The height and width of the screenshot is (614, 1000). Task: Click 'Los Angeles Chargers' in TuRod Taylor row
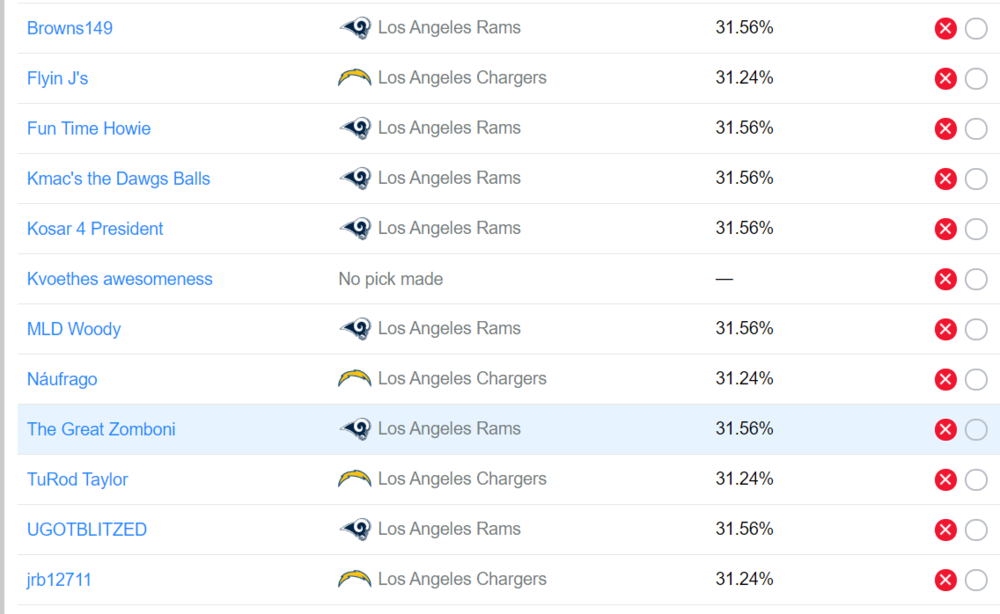462,479
